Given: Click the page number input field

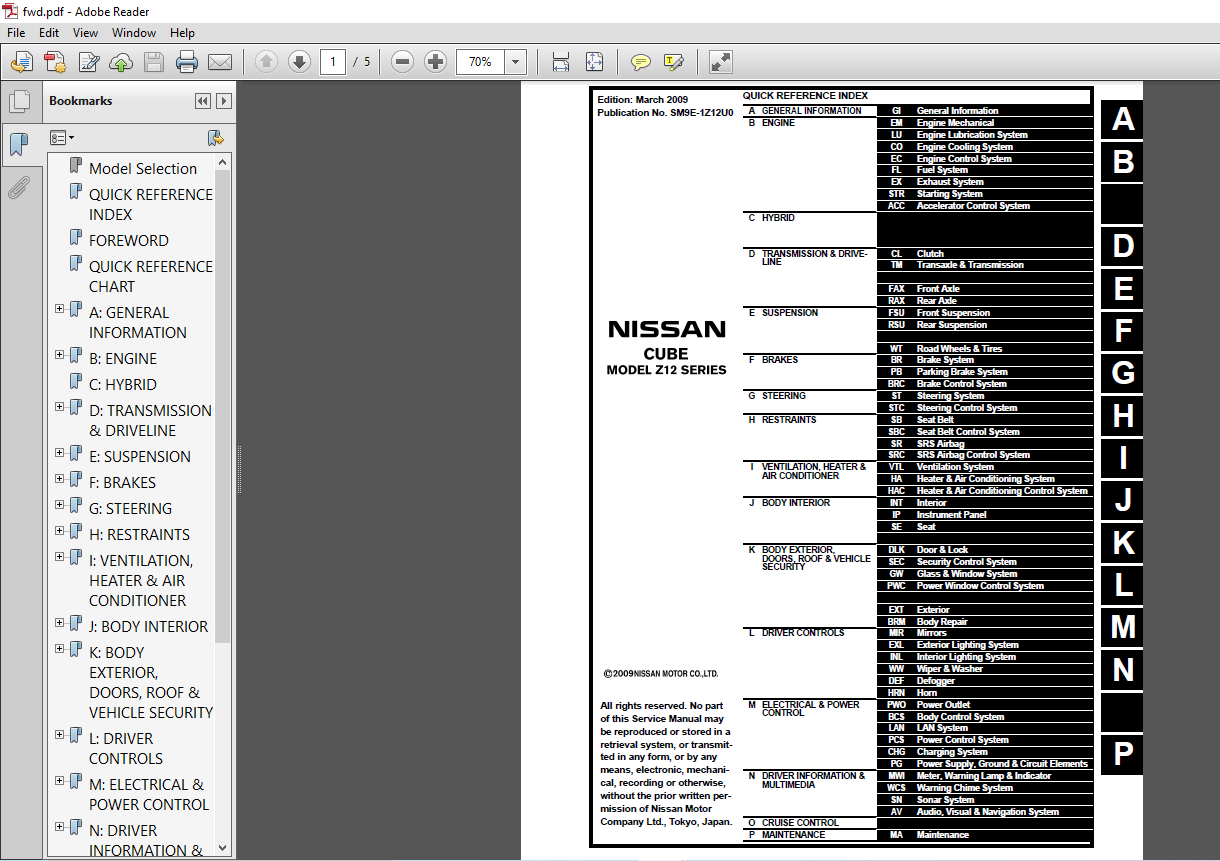Looking at the screenshot, I should pos(333,62).
